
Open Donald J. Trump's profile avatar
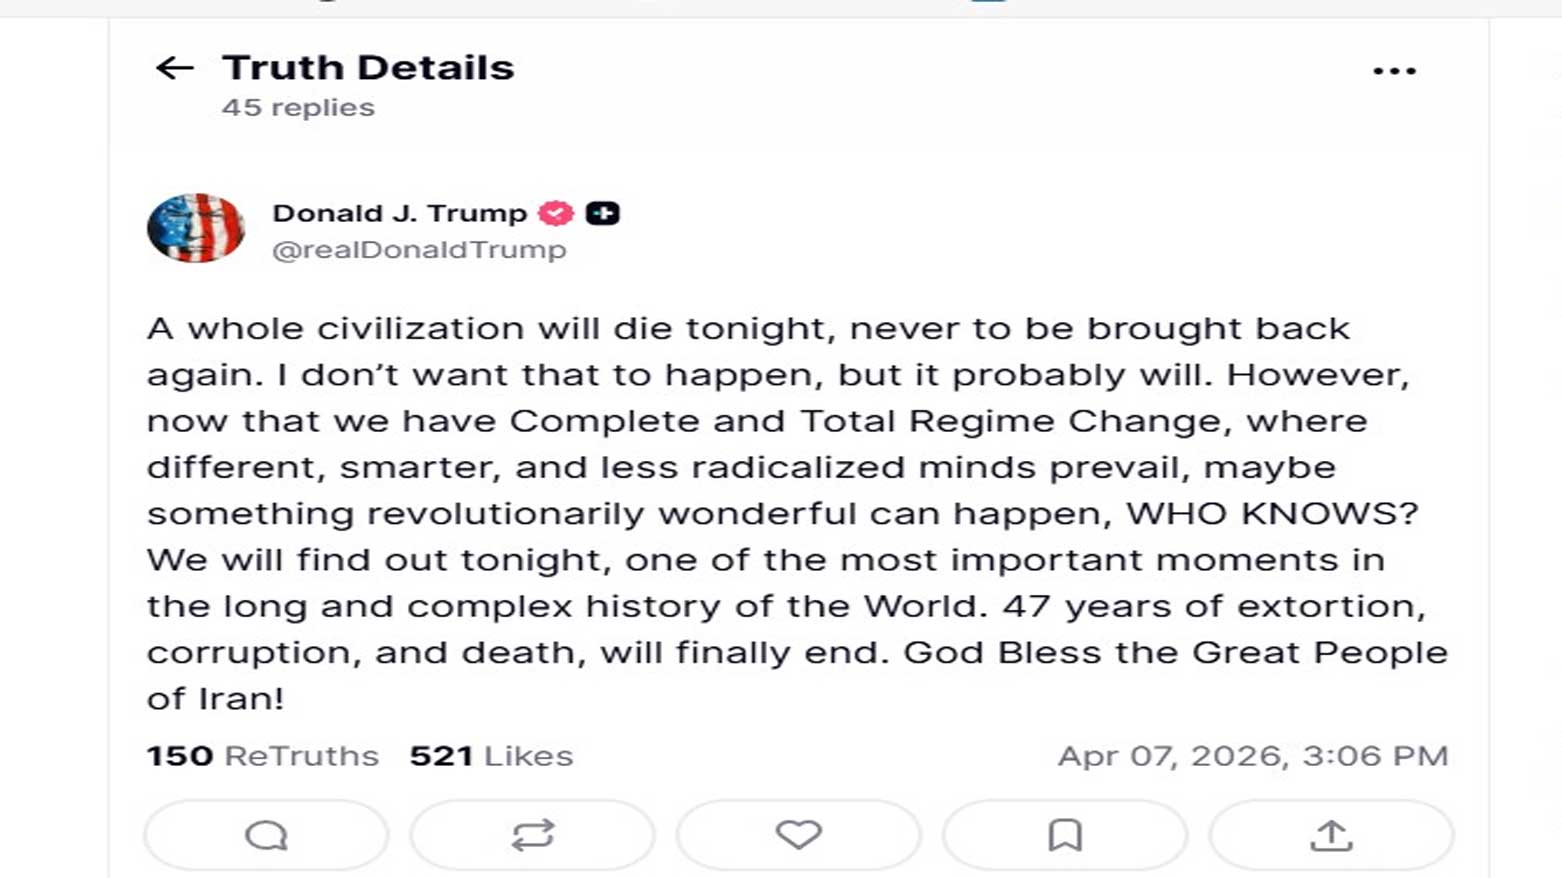tap(196, 228)
